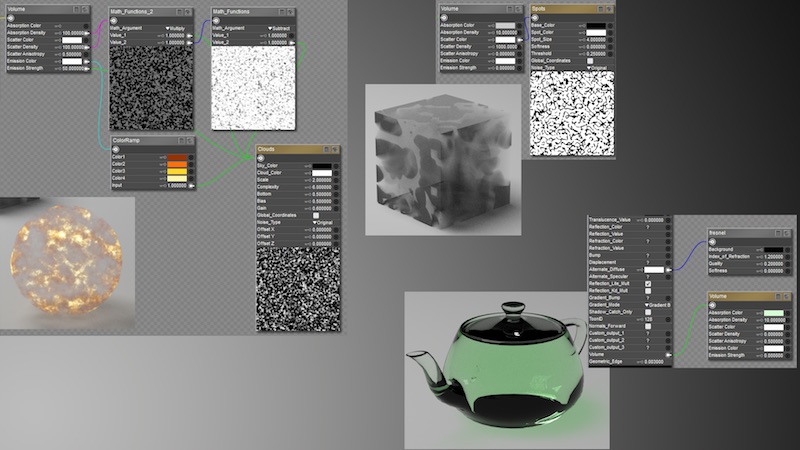The width and height of the screenshot is (800, 450).
Task: Open the Multiply dropdown in Math_Functions_2
Action: (175, 29)
